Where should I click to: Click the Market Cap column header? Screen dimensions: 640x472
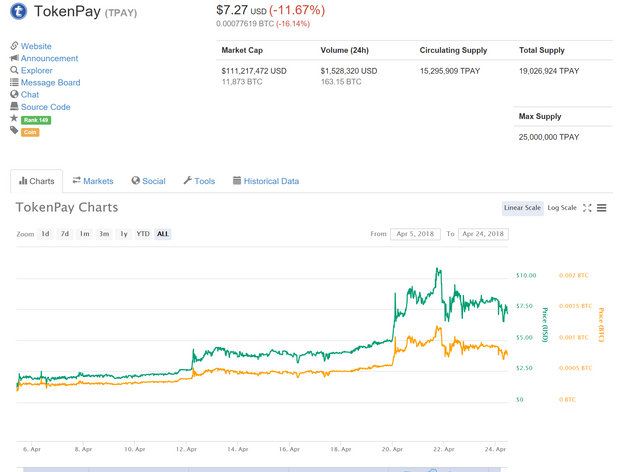[242, 50]
